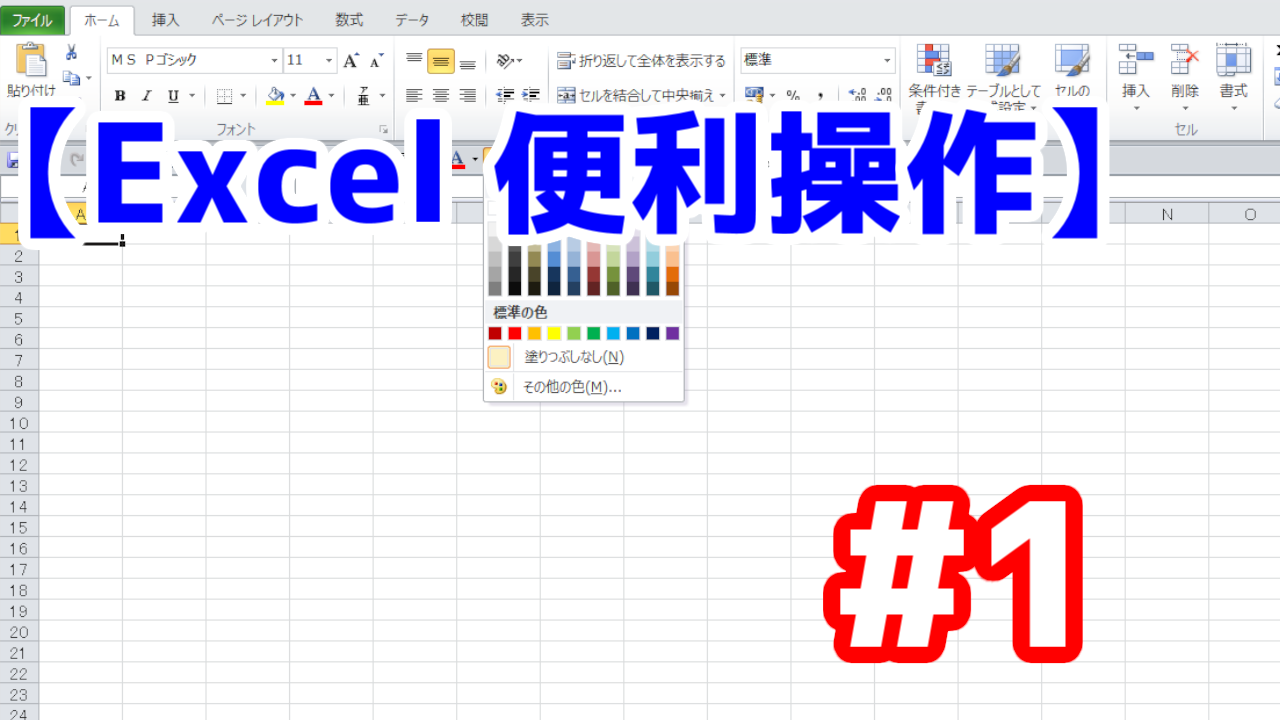Expand the Merge and Center dropdown arrow
This screenshot has height=720, width=1280.
pos(723,96)
